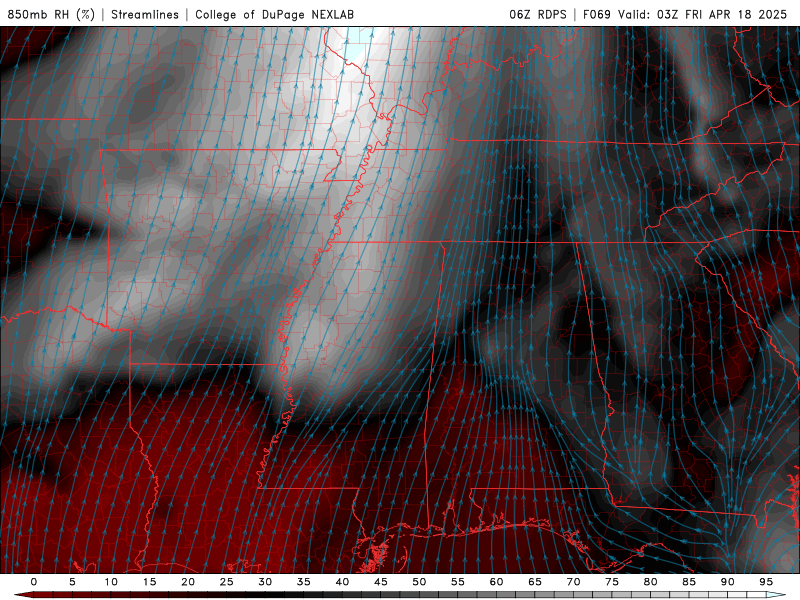Click the "F069" forecast hour text

(x=596, y=14)
